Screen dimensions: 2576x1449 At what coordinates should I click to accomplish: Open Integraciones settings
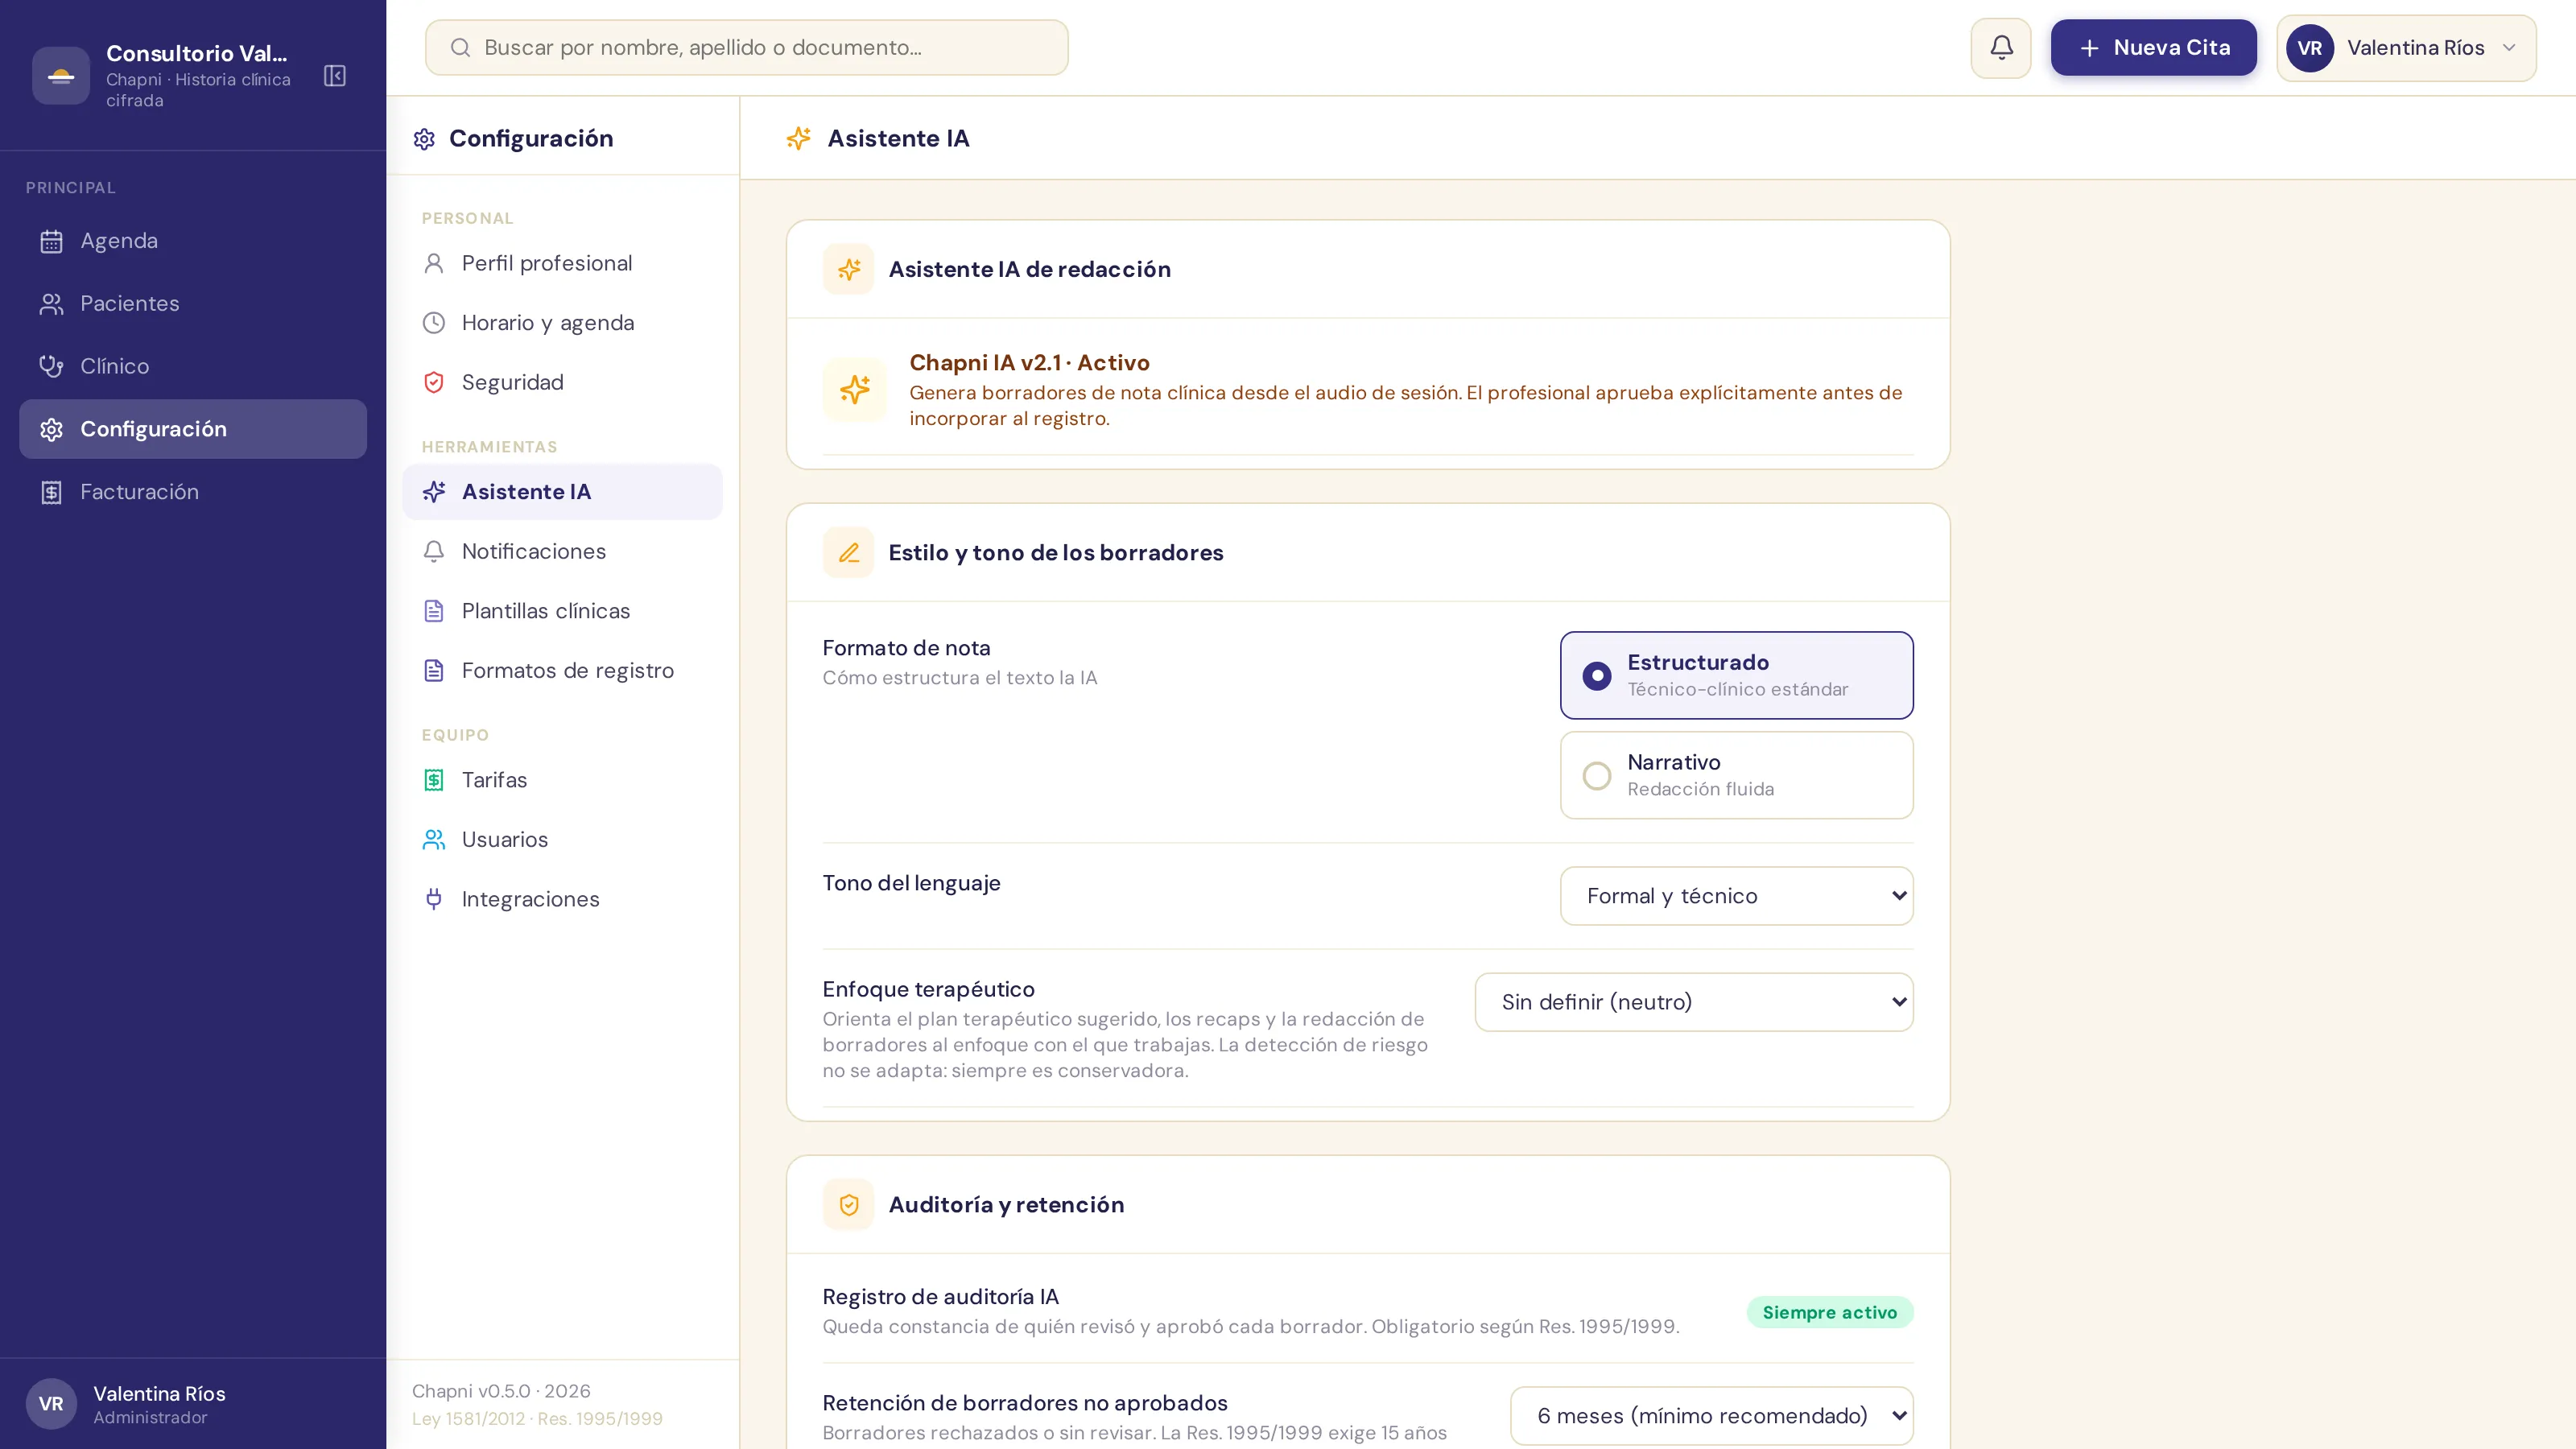563,899
